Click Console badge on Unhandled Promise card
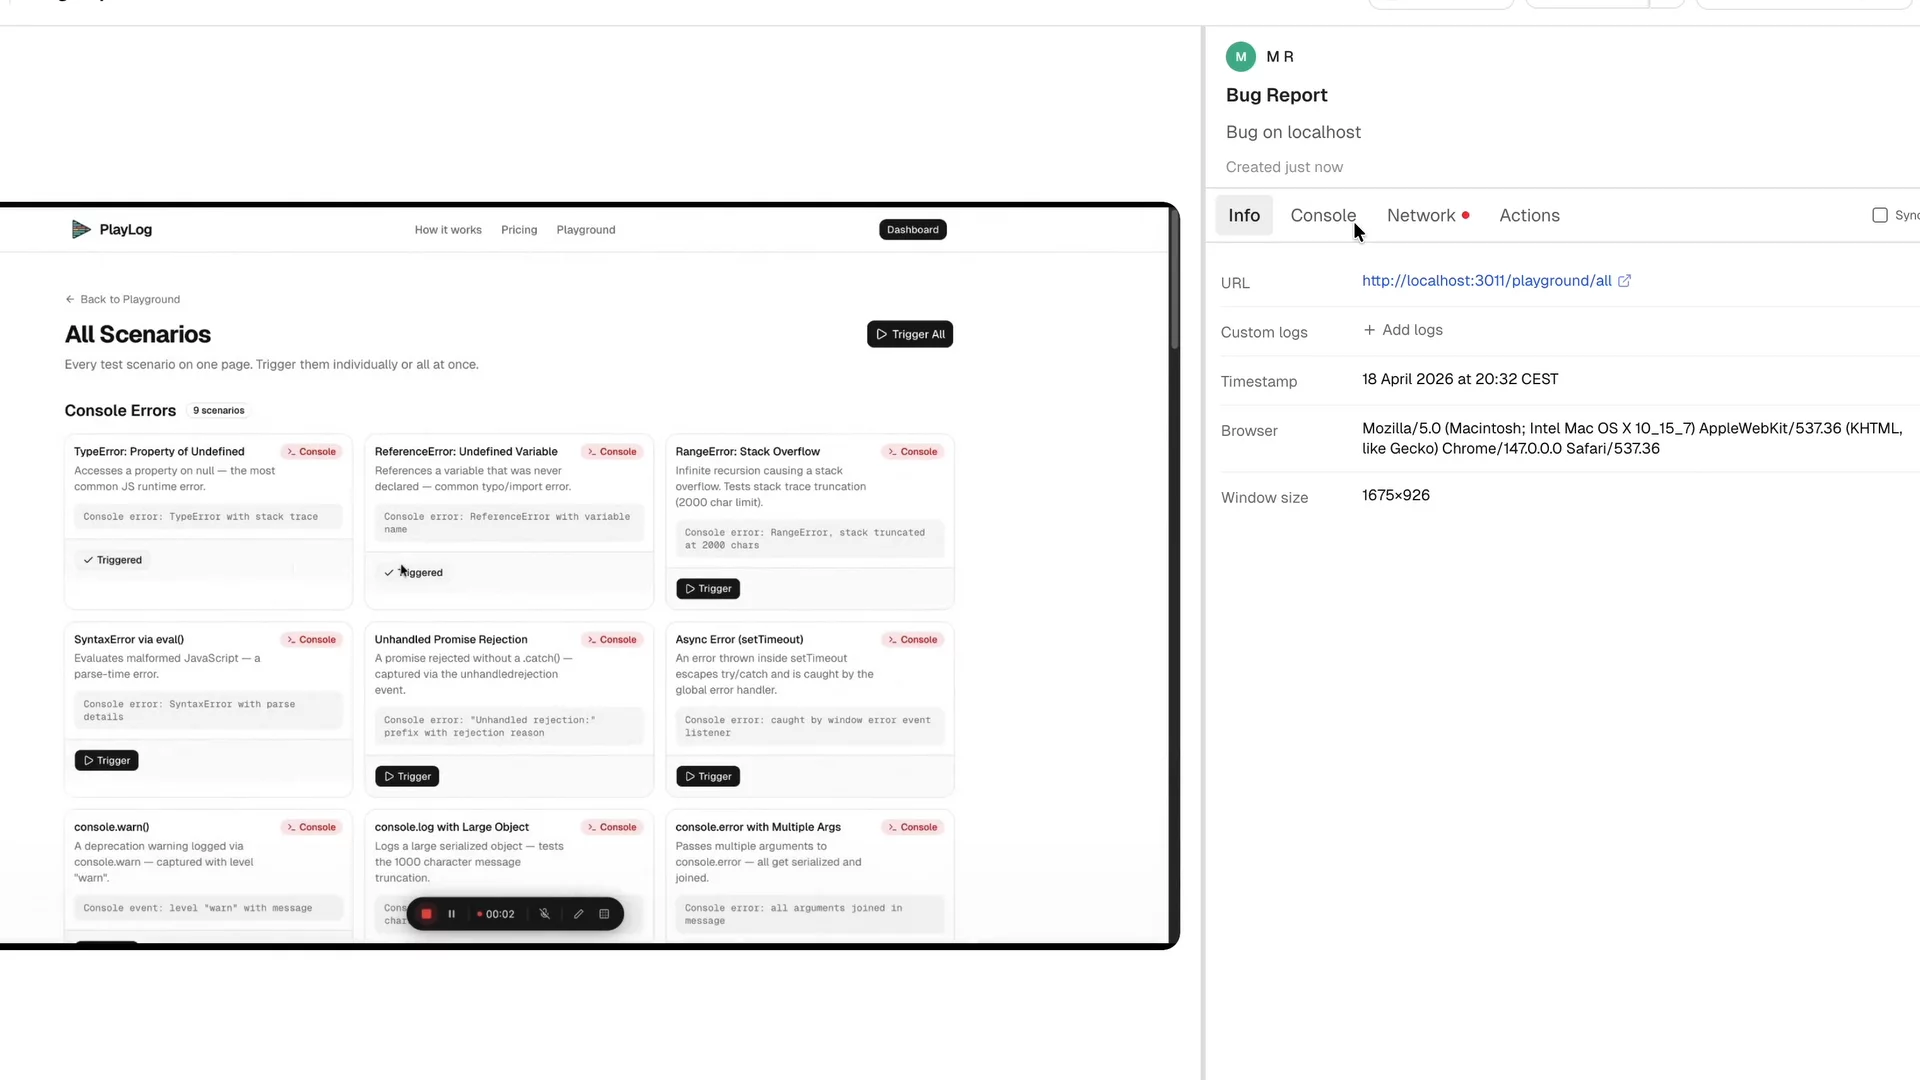 (x=612, y=640)
